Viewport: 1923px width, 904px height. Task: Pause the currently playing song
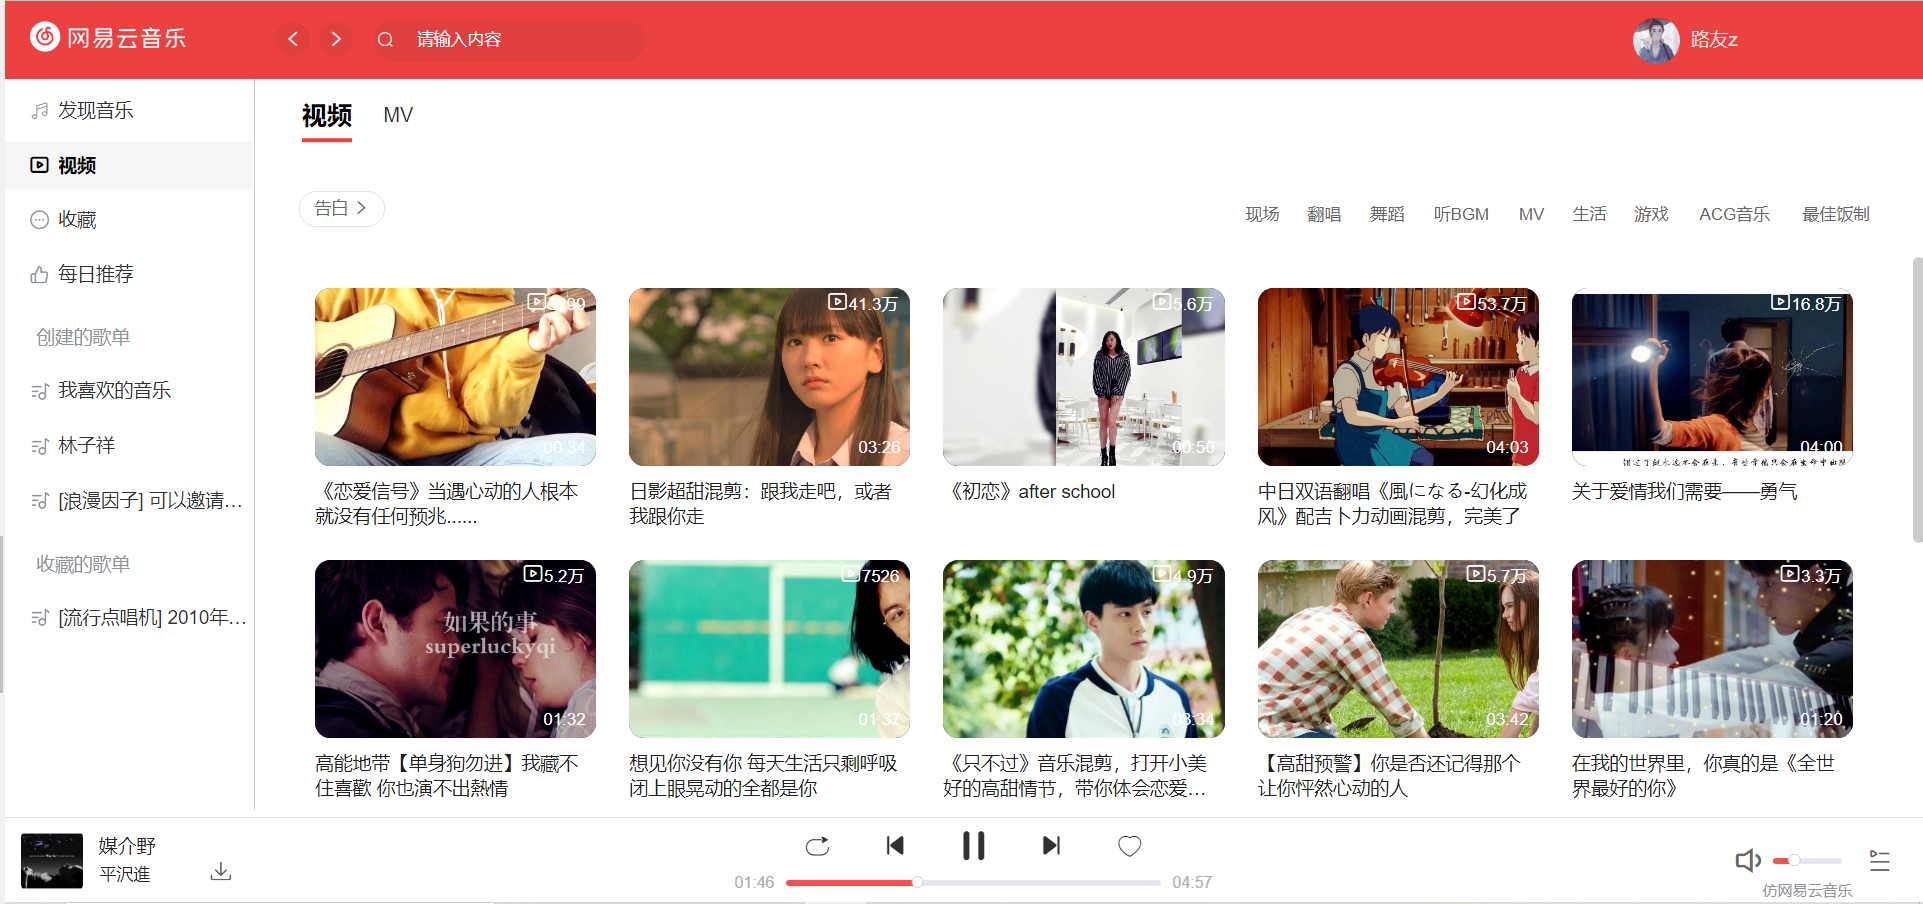point(973,846)
